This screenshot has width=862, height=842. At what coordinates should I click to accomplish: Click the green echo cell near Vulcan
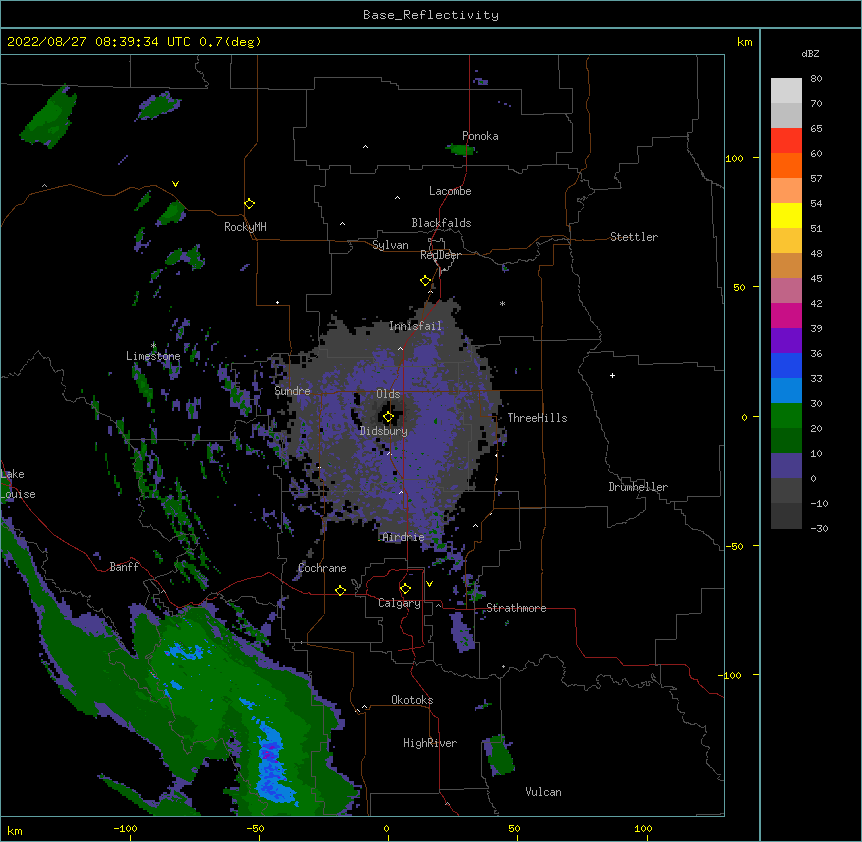click(499, 755)
